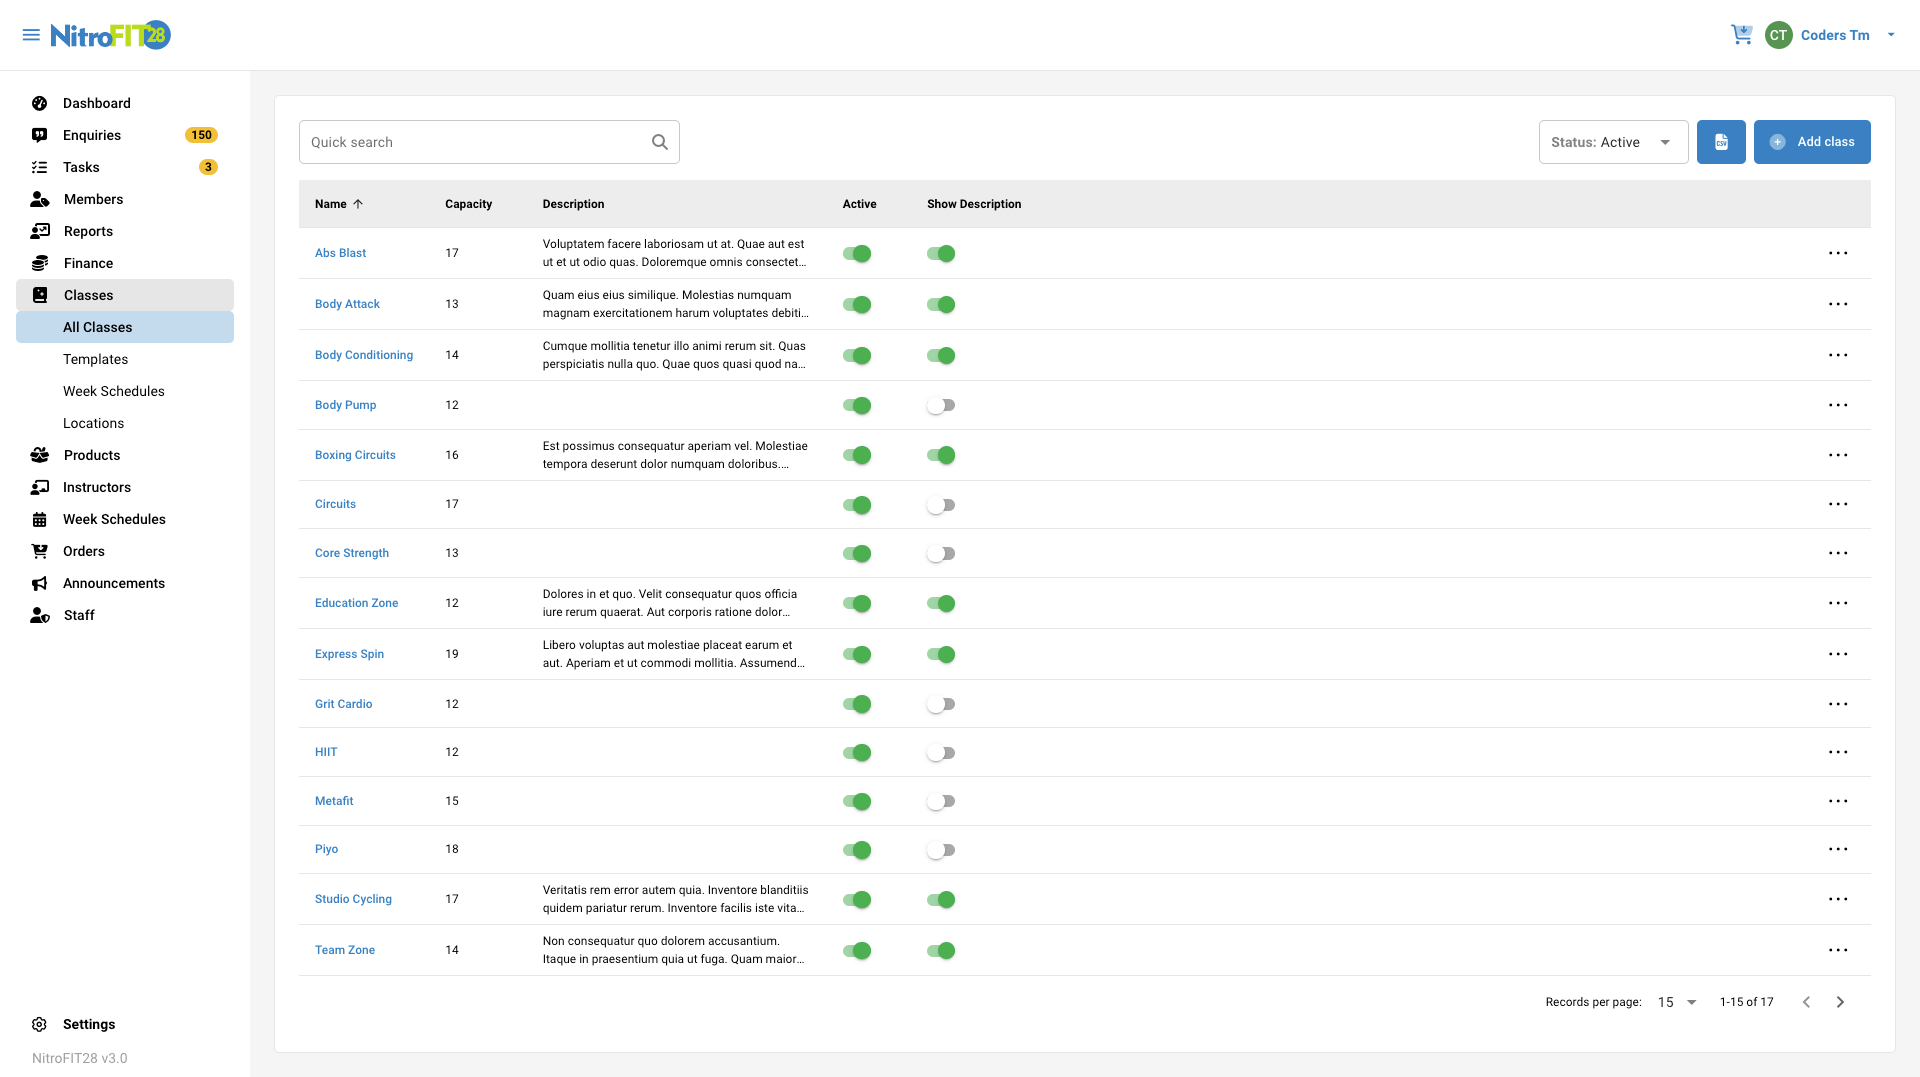Click the export/CSV file icon near Add class
Image resolution: width=1920 pixels, height=1077 pixels.
tap(1721, 141)
